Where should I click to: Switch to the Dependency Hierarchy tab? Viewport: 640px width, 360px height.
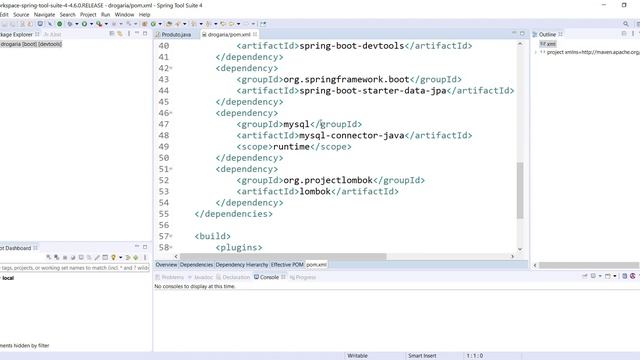tap(242, 265)
